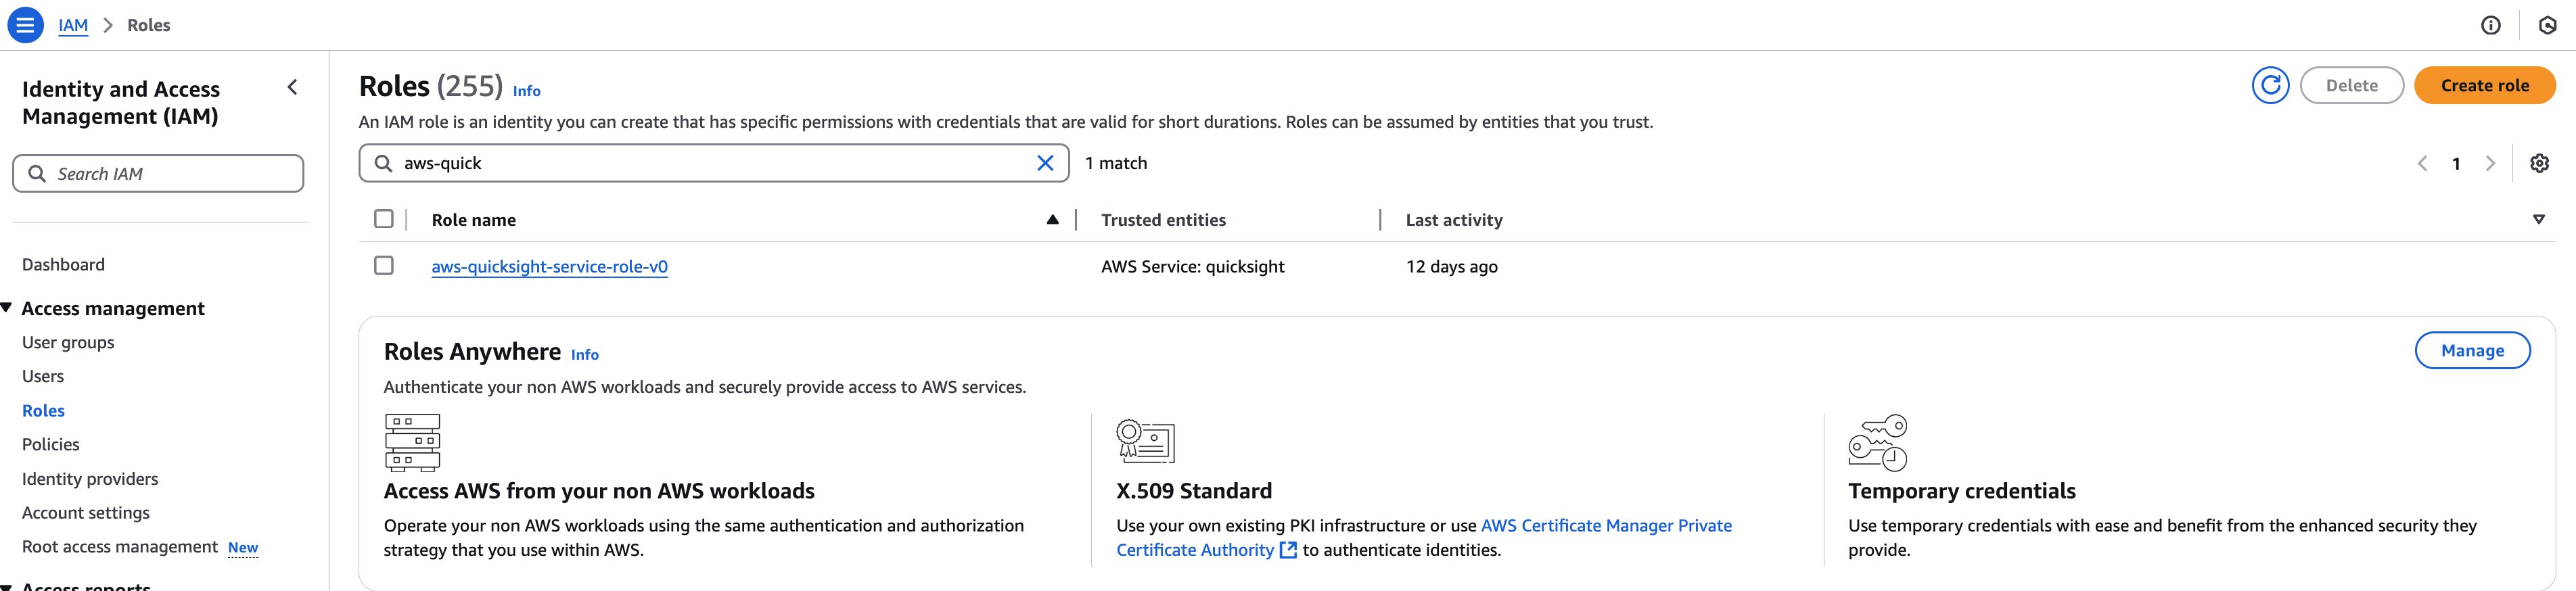Clear the aws-quick search filter

[x=1045, y=163]
